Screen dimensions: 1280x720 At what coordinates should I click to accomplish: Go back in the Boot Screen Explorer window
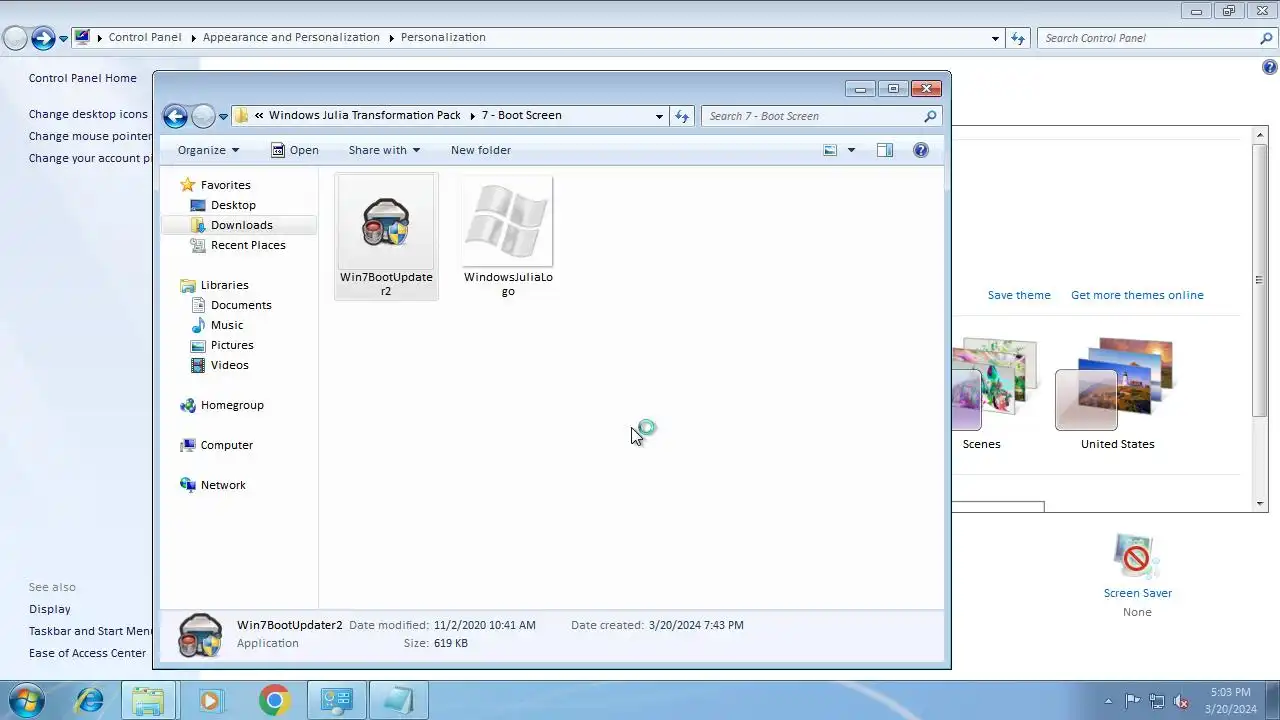175,116
